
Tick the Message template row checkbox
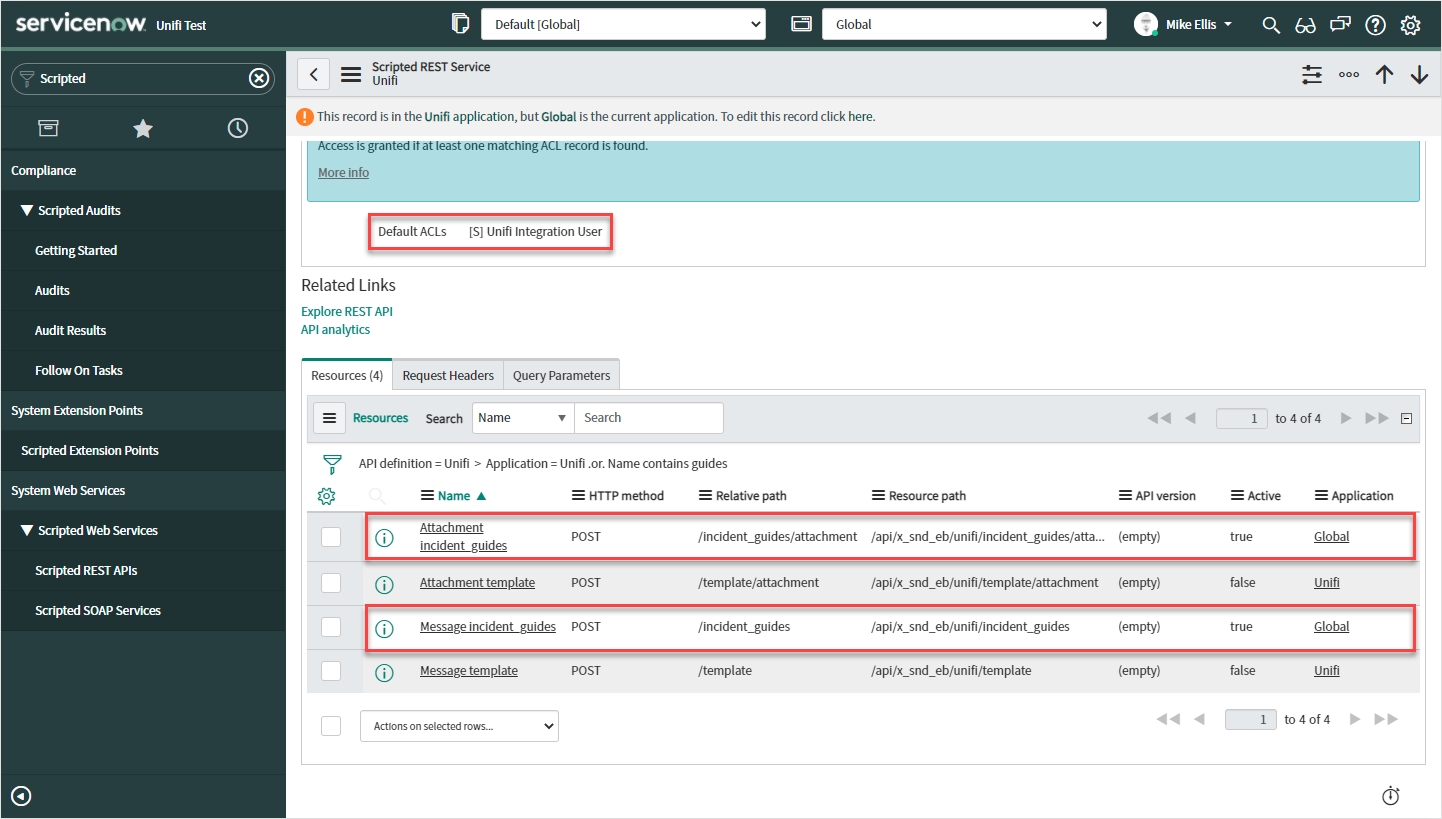tap(331, 671)
